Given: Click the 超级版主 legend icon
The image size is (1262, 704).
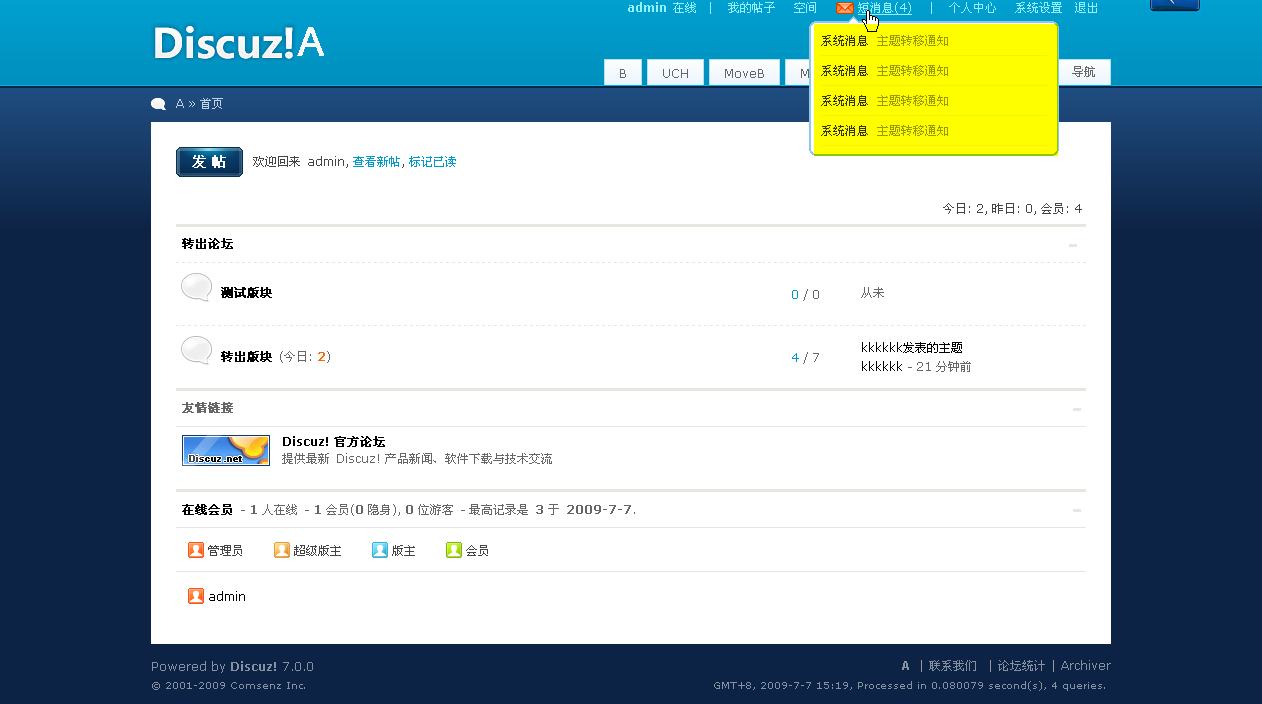Looking at the screenshot, I should pos(282,550).
